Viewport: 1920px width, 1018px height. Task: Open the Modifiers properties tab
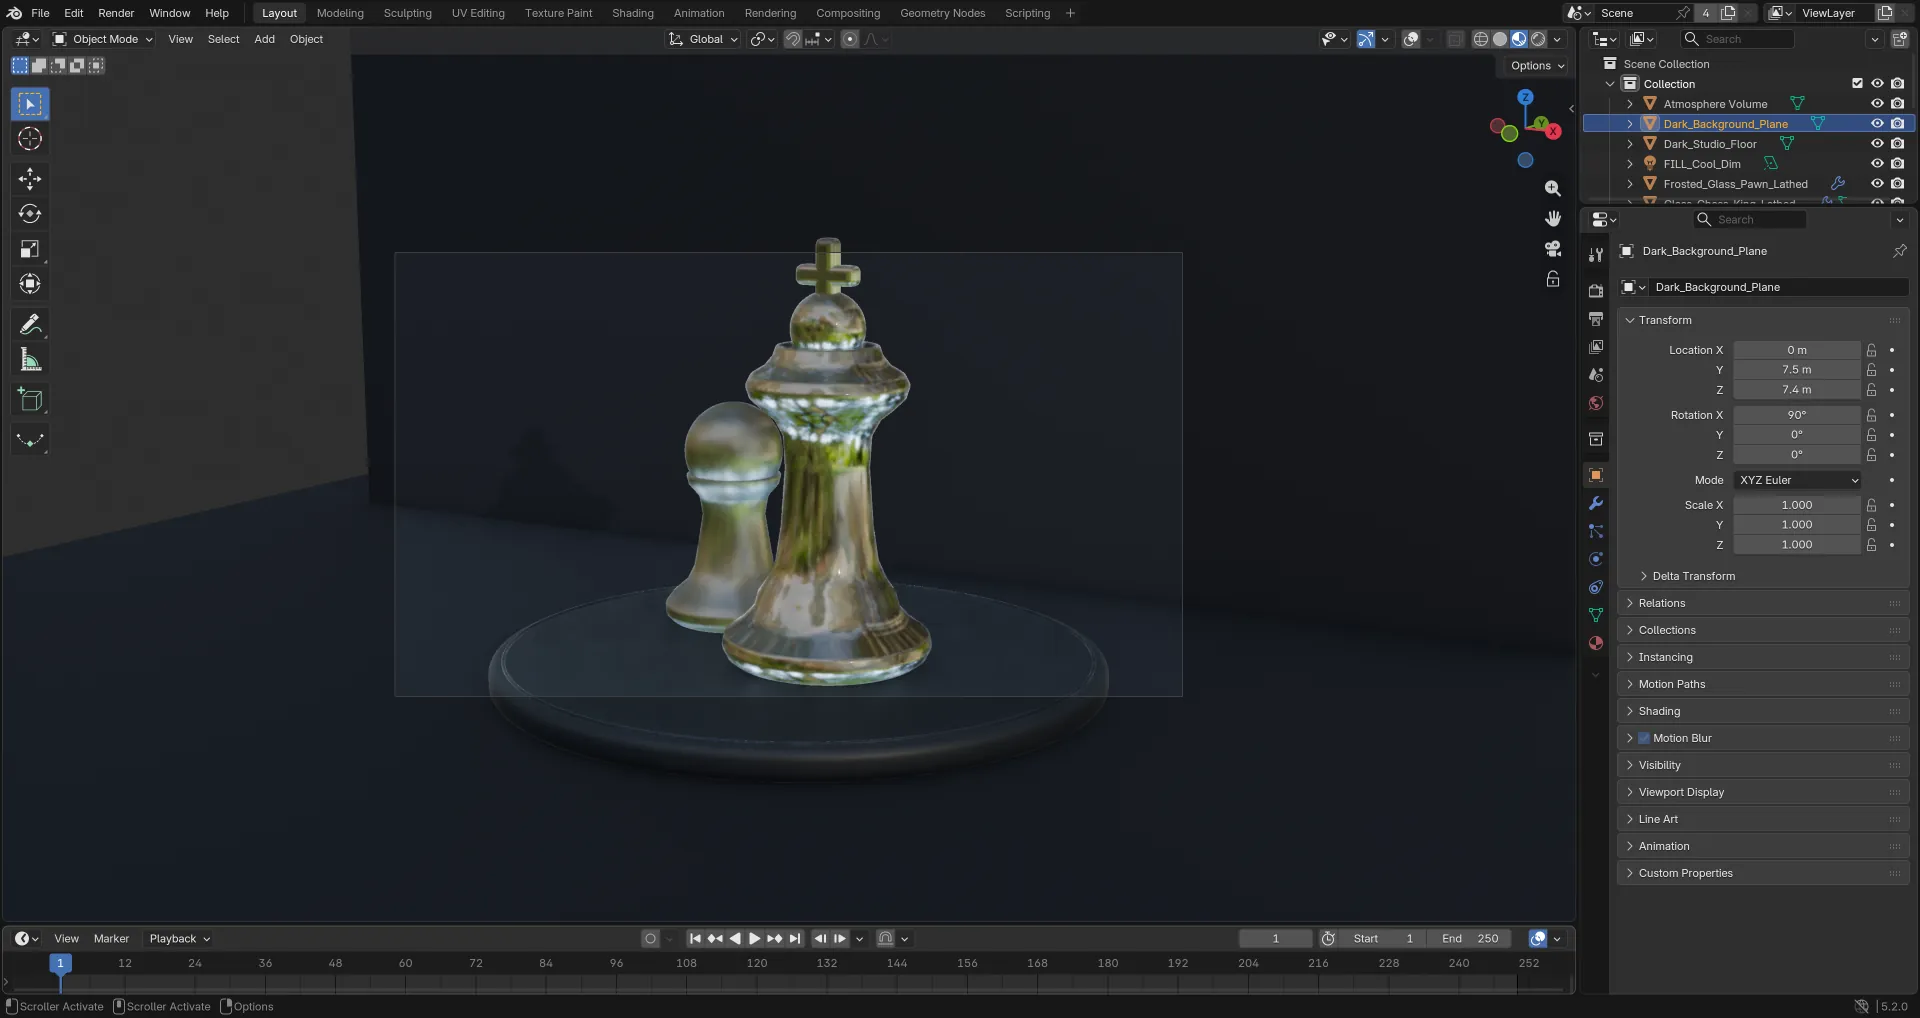pyautogui.click(x=1596, y=503)
